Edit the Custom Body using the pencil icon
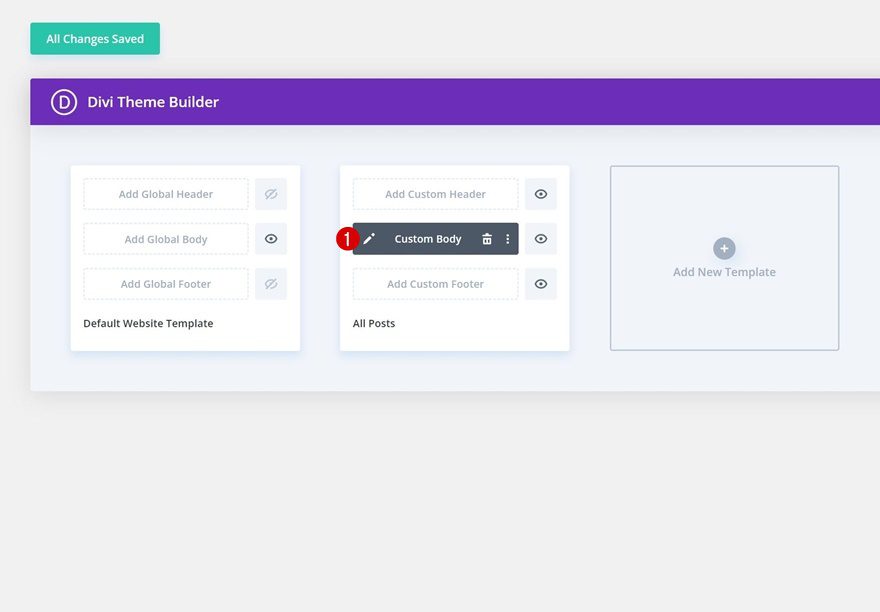This screenshot has height=612, width=880. point(369,238)
